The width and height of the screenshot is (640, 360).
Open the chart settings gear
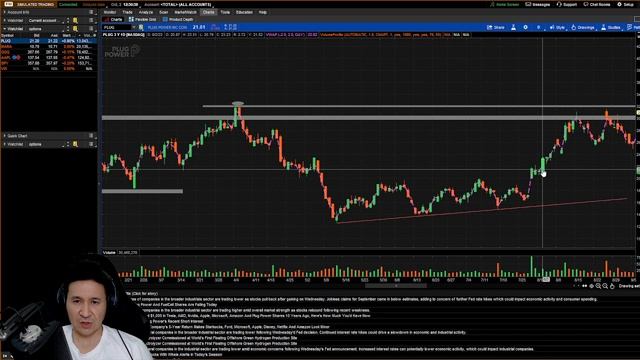525,27
